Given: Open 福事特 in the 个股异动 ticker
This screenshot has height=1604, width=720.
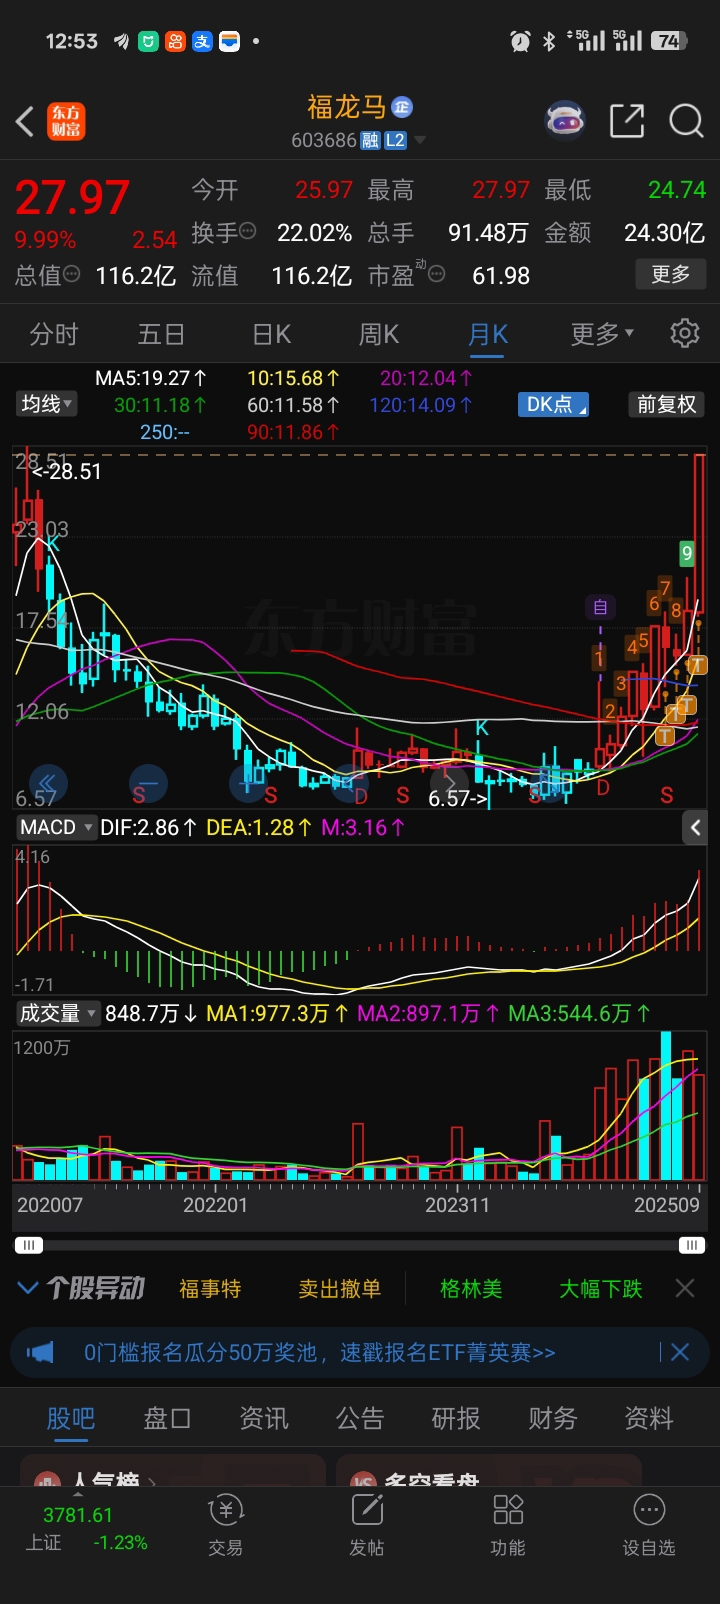Looking at the screenshot, I should (x=210, y=1288).
